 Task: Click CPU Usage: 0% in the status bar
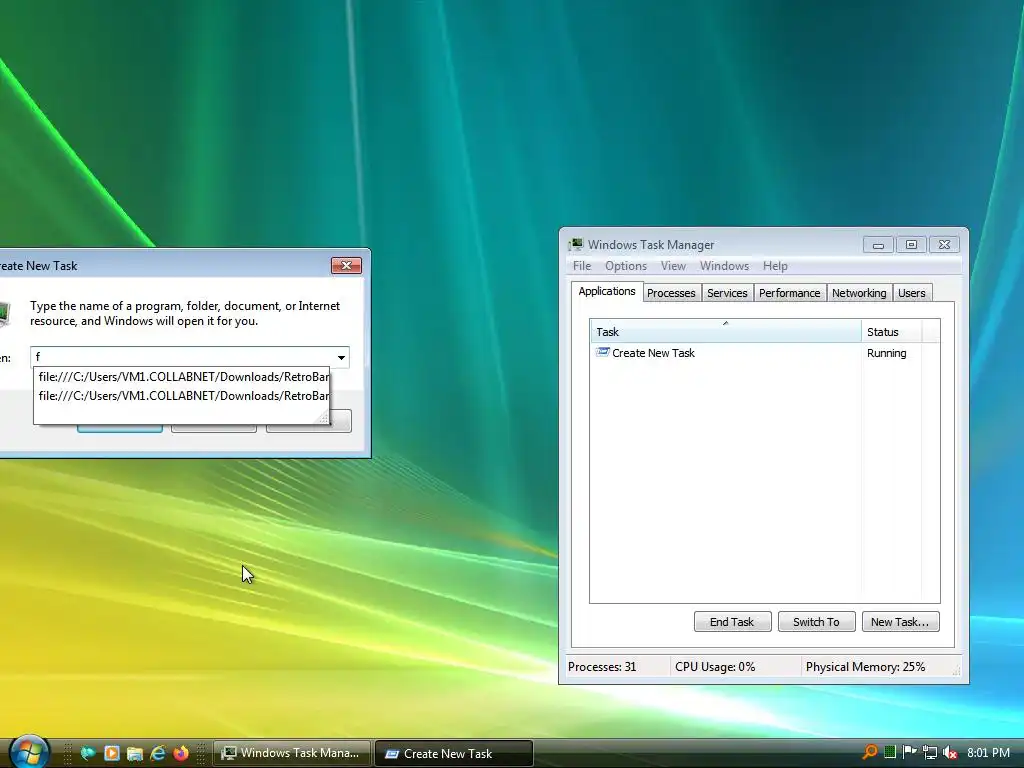(x=715, y=667)
